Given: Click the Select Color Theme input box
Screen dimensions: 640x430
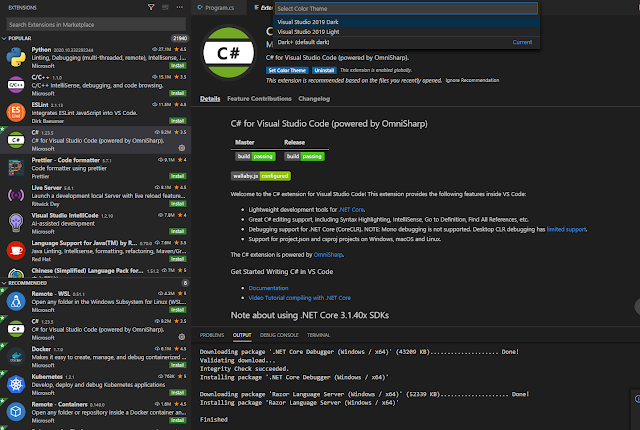Looking at the screenshot, I should [406, 8].
